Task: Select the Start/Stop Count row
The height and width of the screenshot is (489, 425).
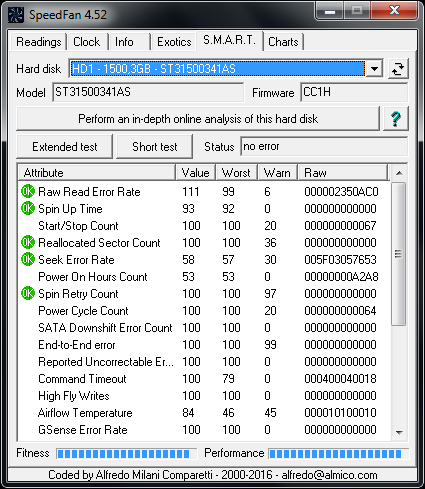Action: pyautogui.click(x=204, y=226)
